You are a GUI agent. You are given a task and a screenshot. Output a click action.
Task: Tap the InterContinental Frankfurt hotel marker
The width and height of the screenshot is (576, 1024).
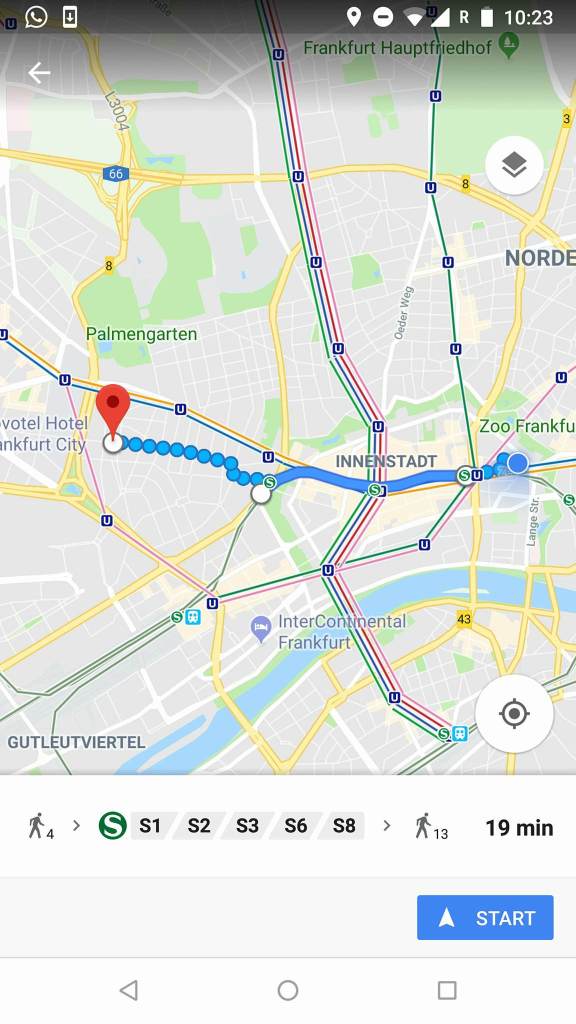(x=261, y=628)
